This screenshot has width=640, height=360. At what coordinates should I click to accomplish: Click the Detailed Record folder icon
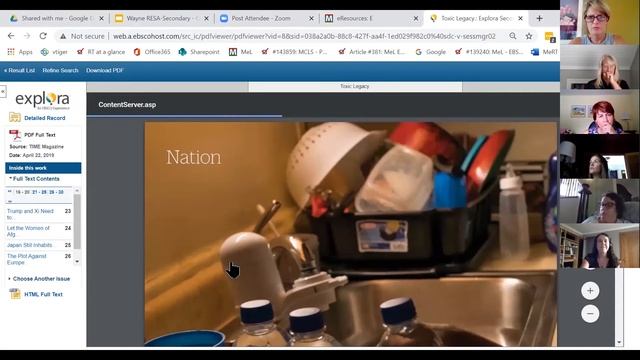pyautogui.click(x=15, y=118)
